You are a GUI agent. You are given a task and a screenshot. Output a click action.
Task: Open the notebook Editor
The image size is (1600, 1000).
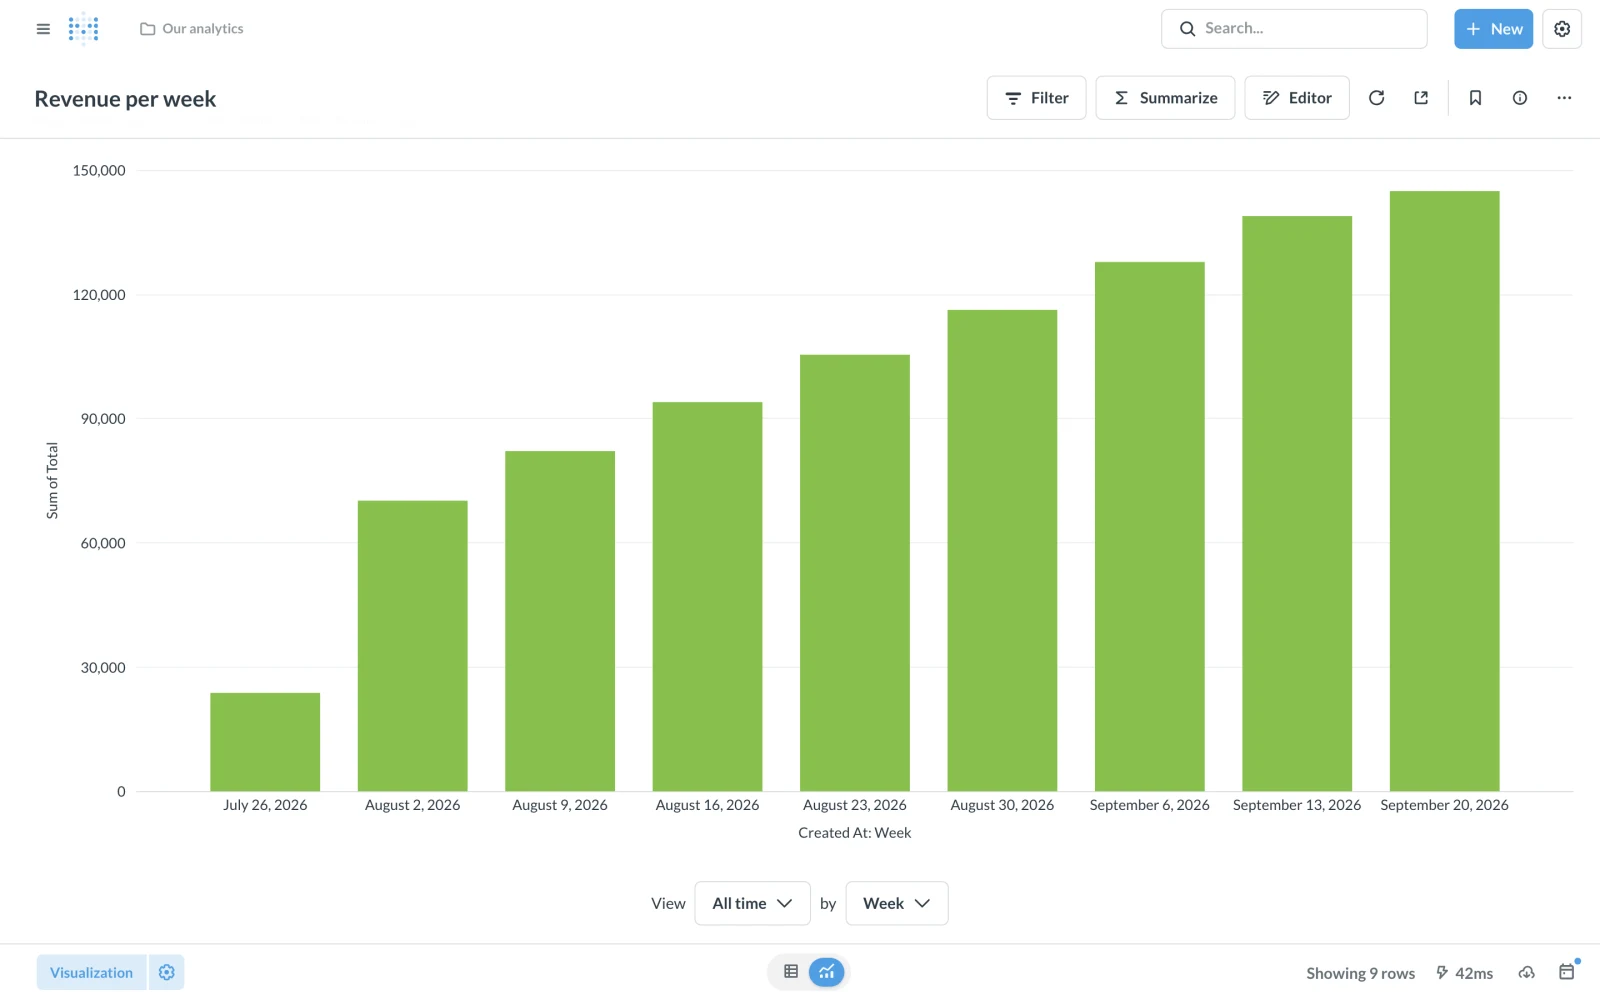pyautogui.click(x=1297, y=98)
